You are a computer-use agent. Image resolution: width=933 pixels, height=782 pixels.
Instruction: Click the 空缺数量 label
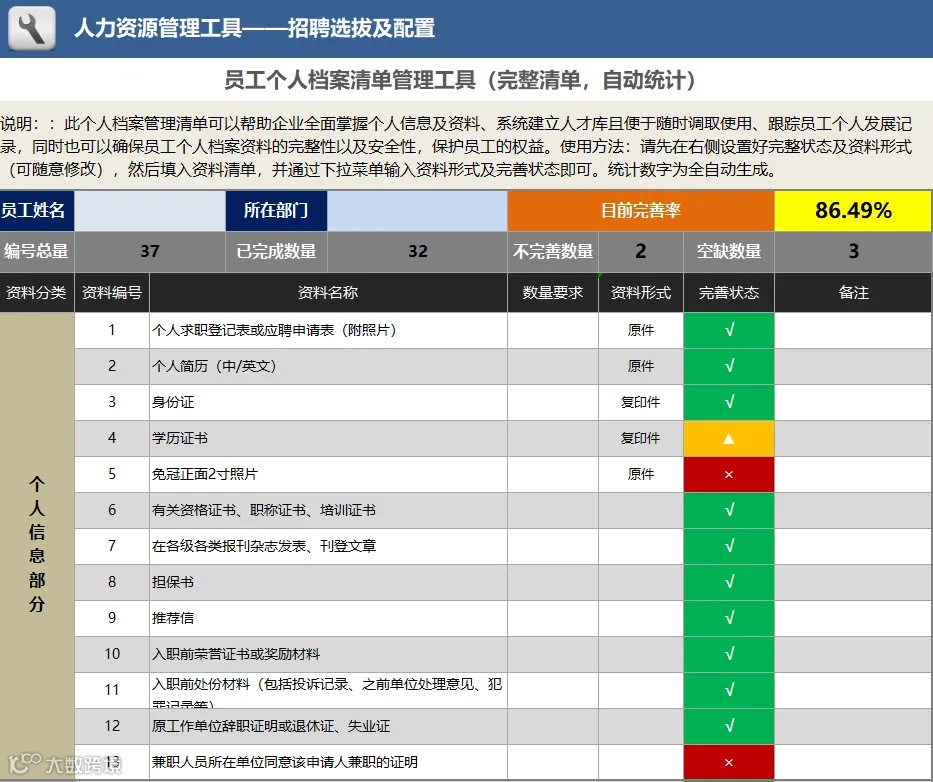[728, 252]
